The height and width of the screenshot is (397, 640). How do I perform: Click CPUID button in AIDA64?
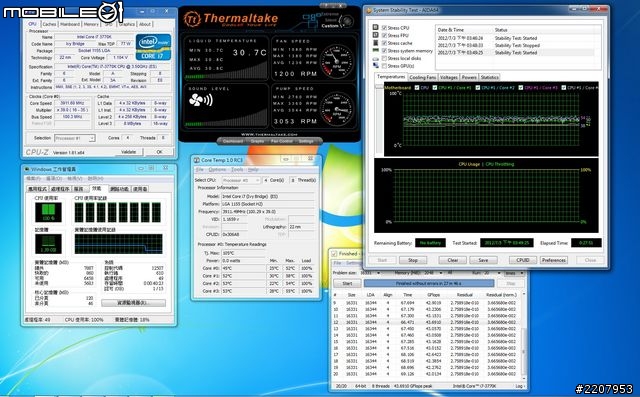point(522,260)
